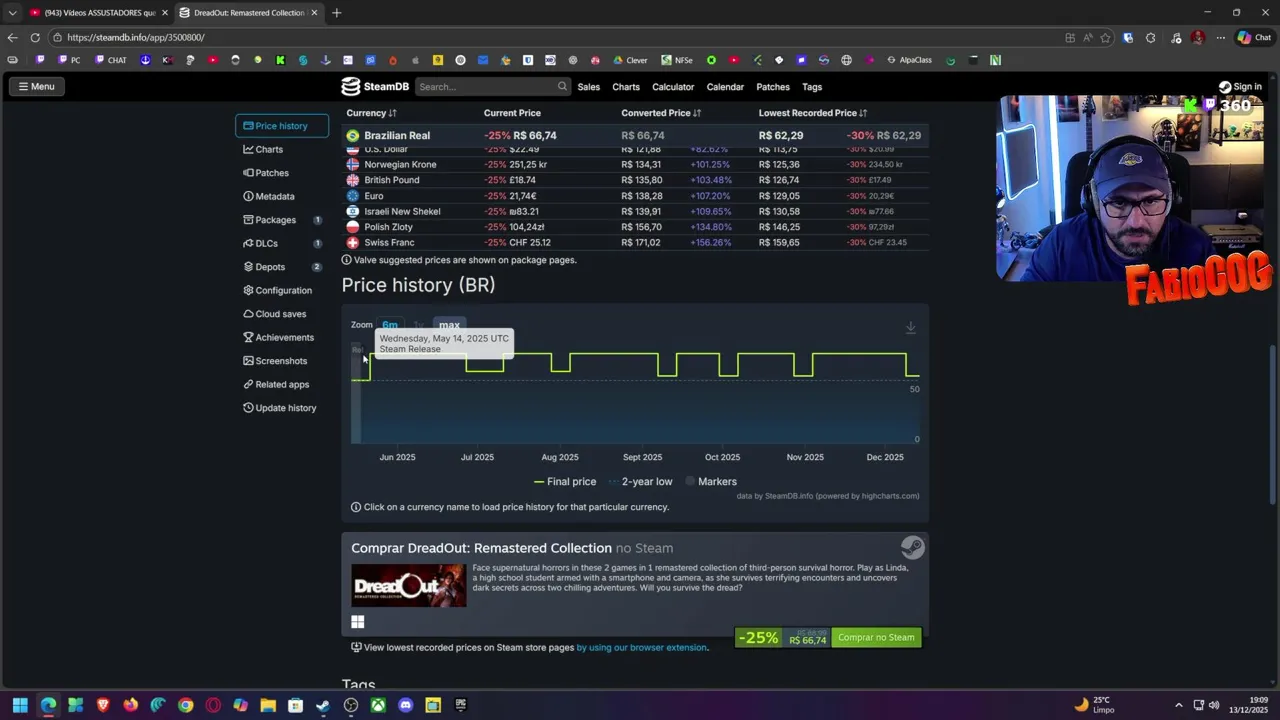This screenshot has height=720, width=1280.
Task: Load Norwegian Krone price history
Action: pyautogui.click(x=400, y=164)
